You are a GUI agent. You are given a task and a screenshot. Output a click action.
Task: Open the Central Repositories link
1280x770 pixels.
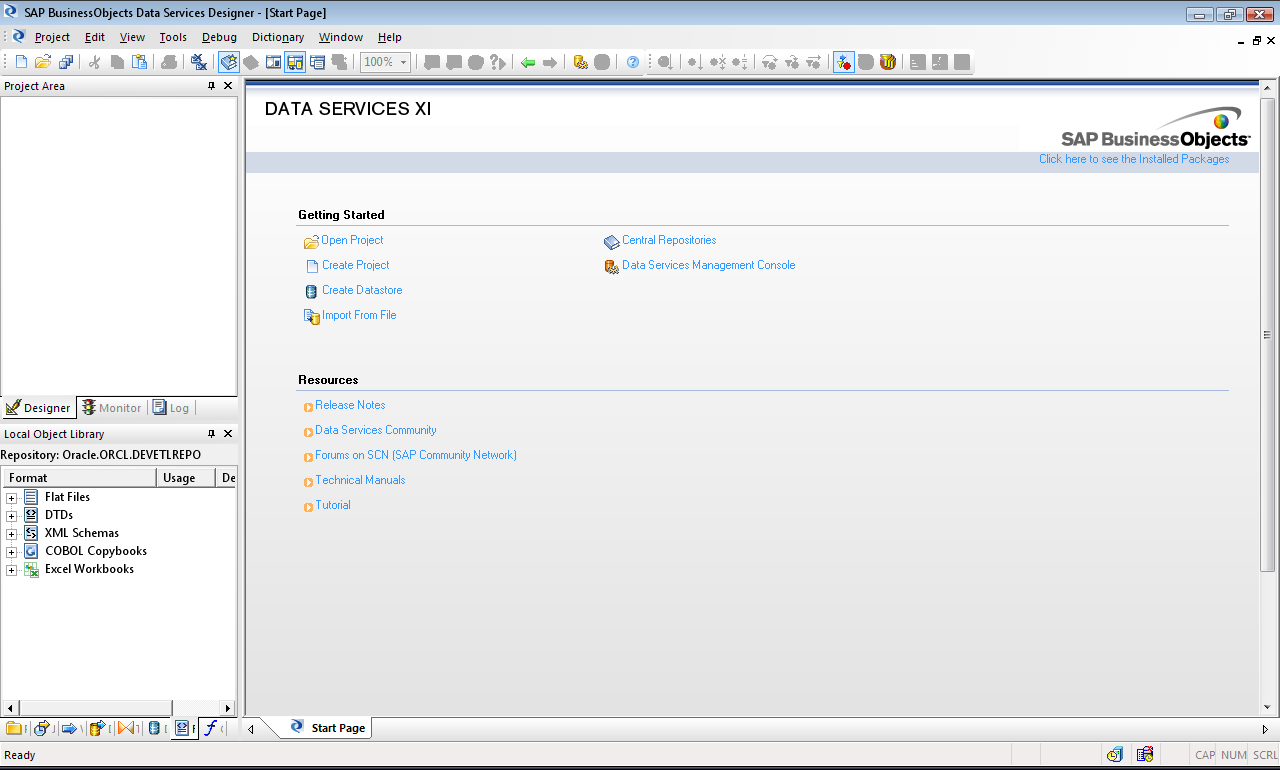[669, 240]
